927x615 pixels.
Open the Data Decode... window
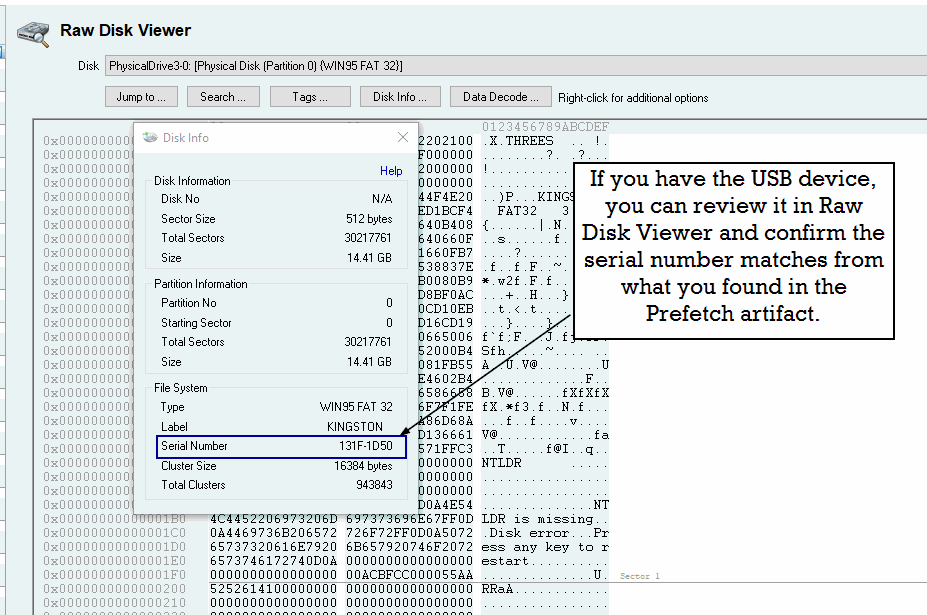[500, 97]
